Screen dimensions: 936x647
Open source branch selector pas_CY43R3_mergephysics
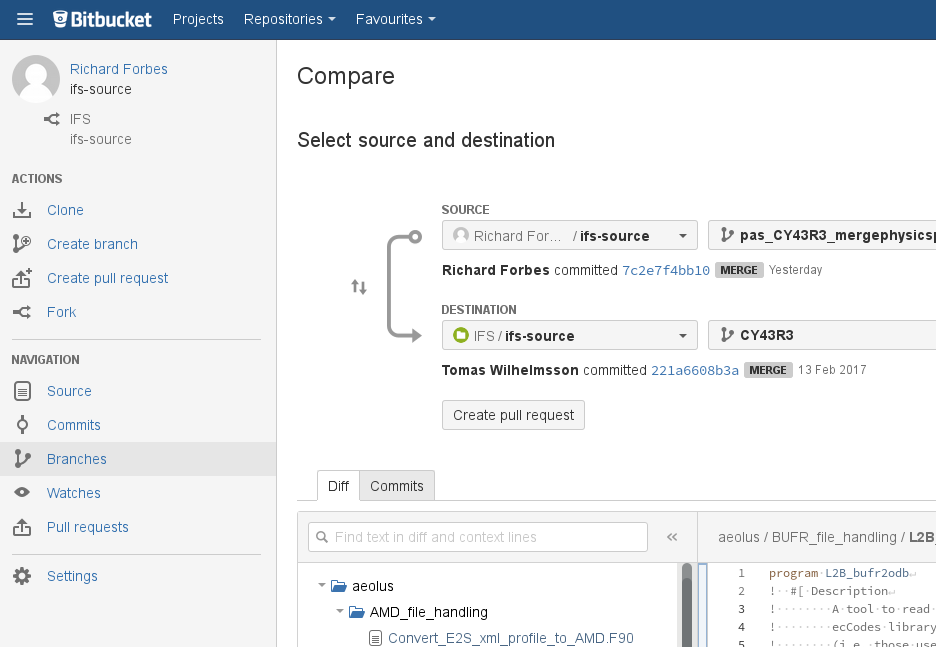coord(822,235)
